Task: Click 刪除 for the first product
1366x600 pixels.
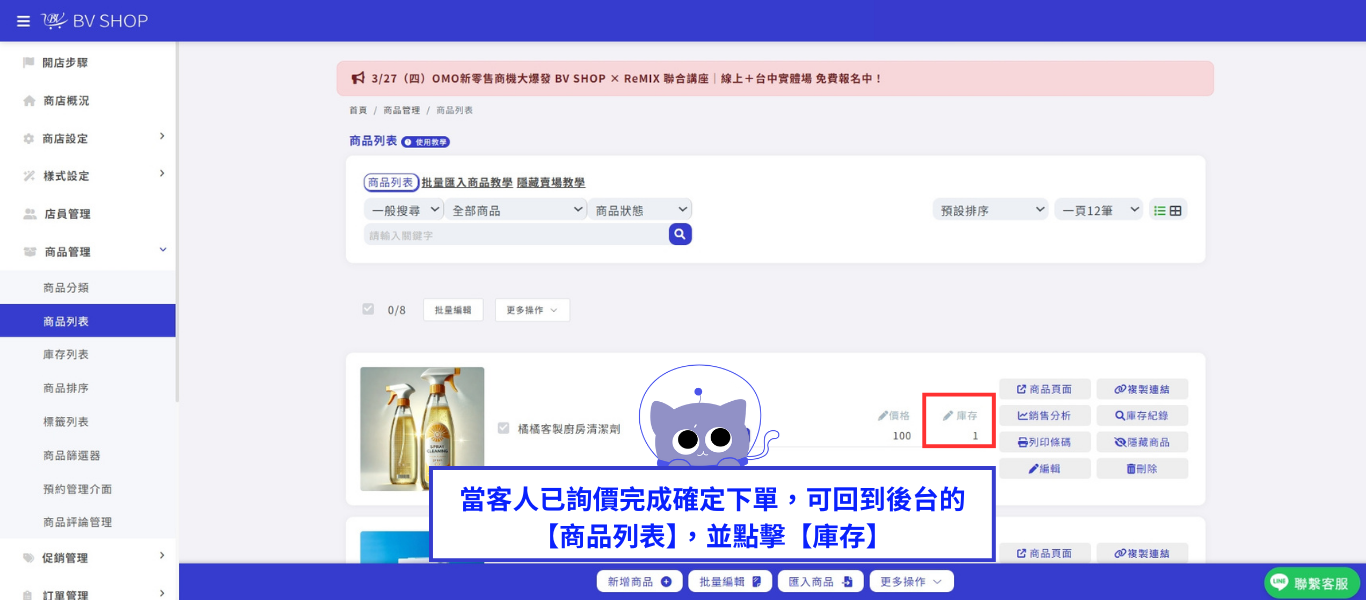Action: (1142, 468)
